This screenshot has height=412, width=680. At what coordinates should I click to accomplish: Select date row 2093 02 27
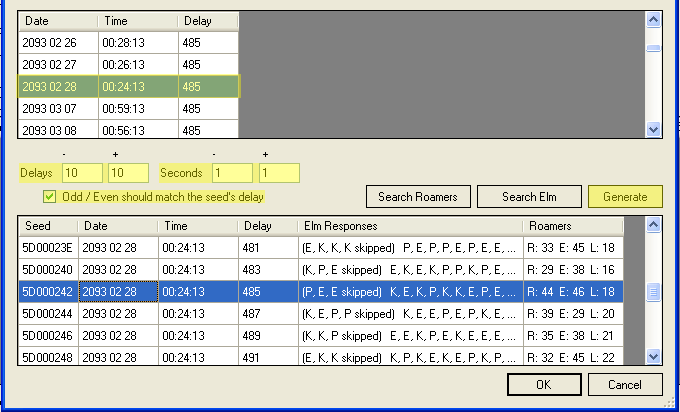[57, 64]
